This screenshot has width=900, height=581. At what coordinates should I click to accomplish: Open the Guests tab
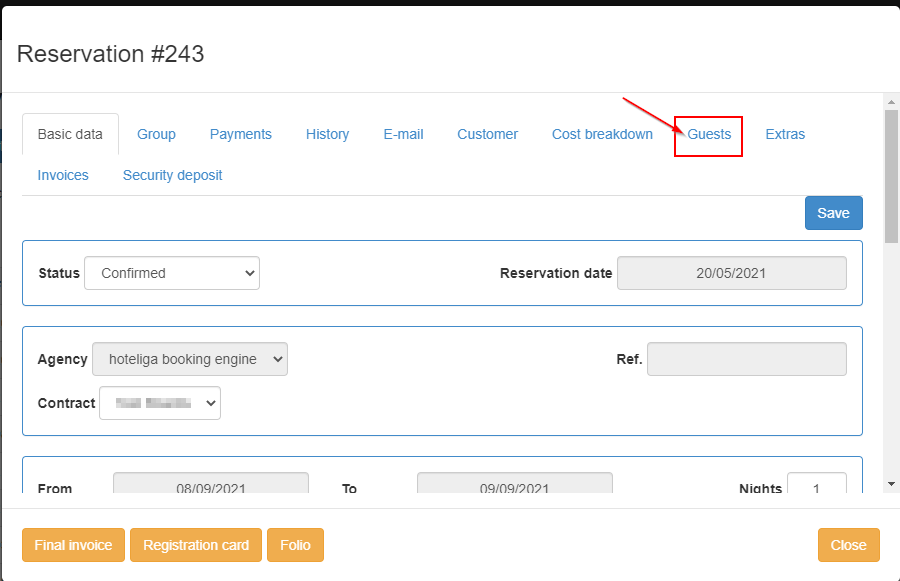709,134
